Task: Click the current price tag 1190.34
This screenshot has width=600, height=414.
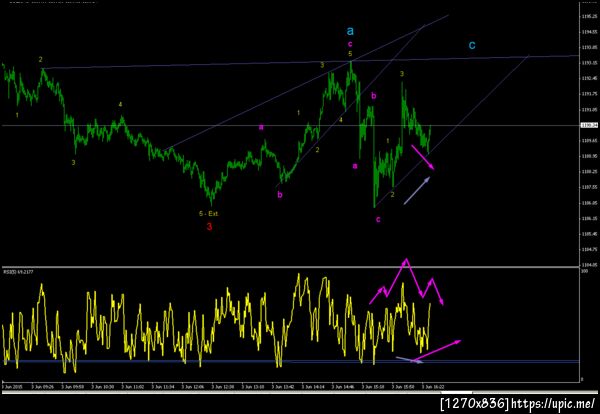Action: pos(590,125)
